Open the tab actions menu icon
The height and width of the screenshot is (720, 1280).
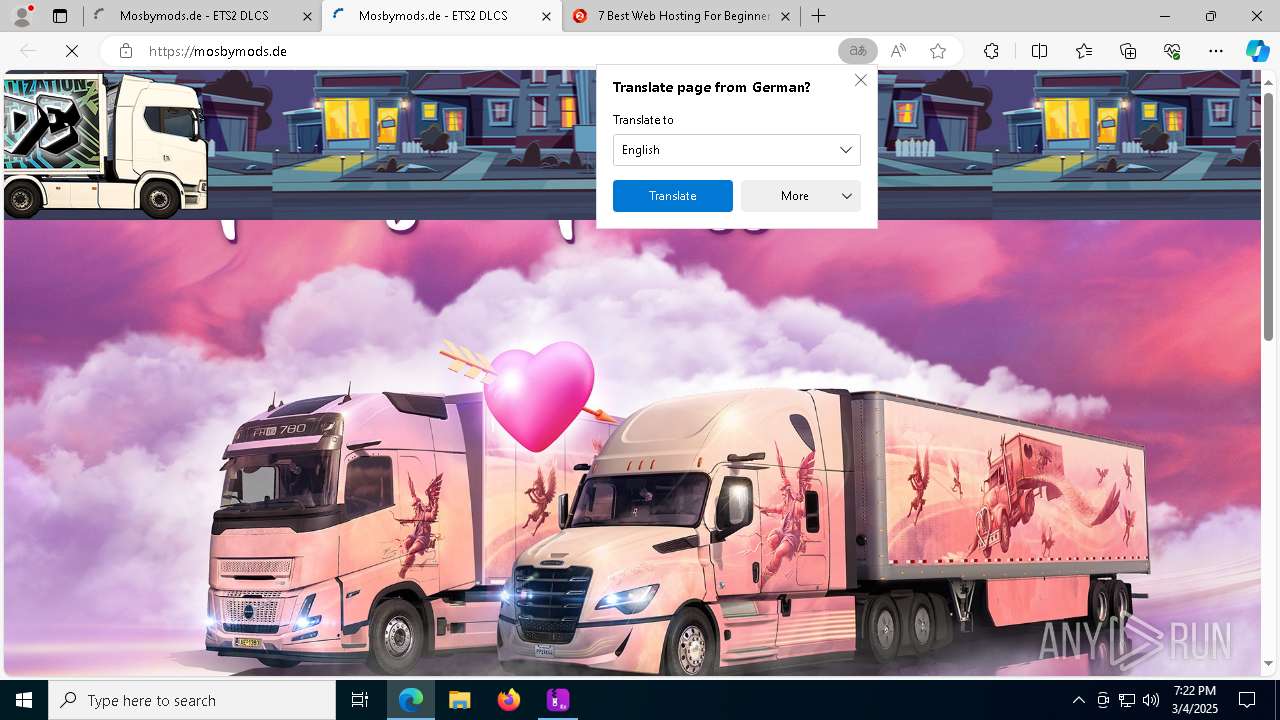tap(60, 16)
